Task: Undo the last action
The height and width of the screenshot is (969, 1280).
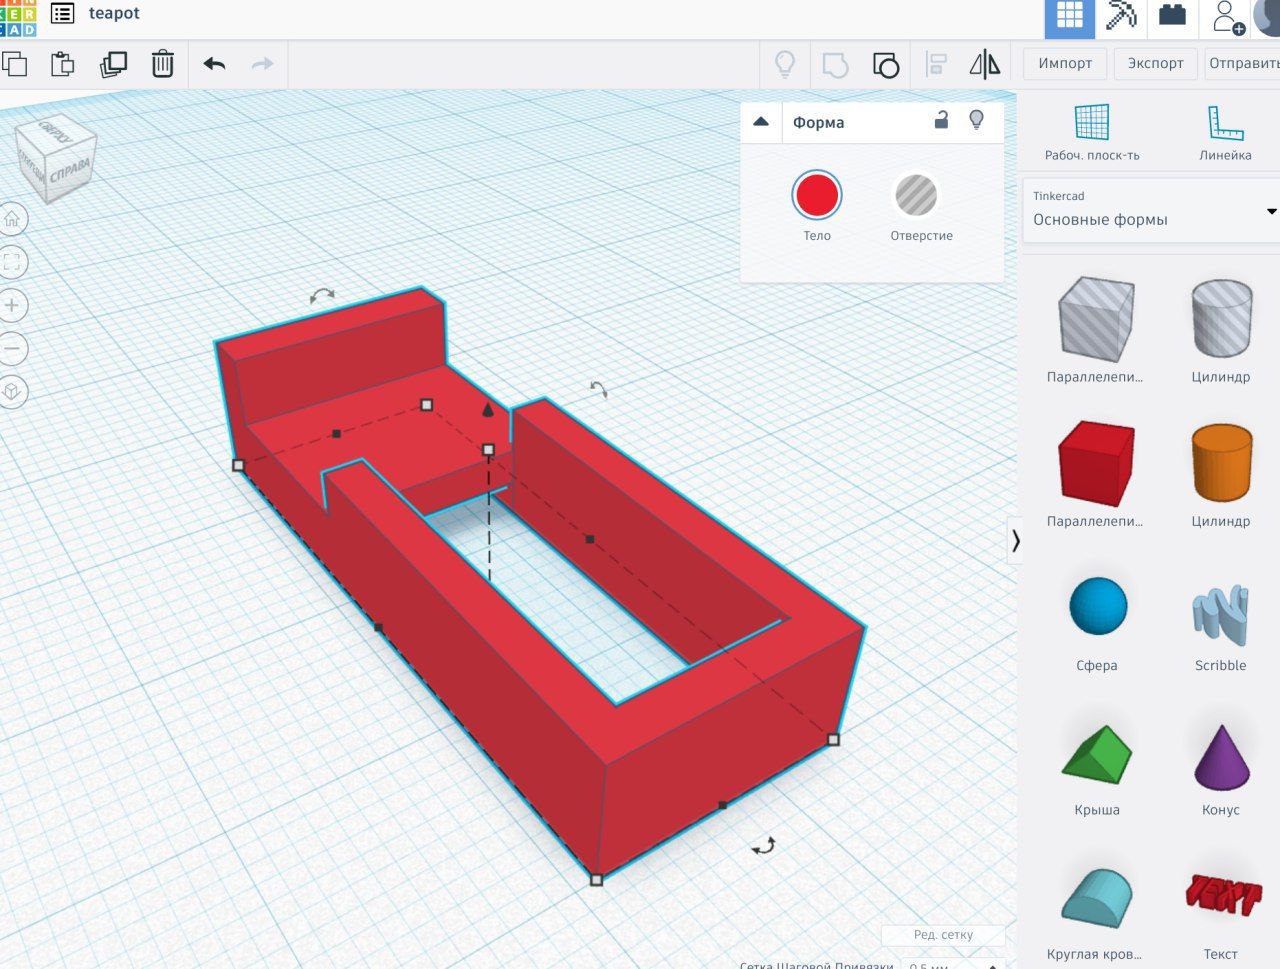Action: pos(214,64)
